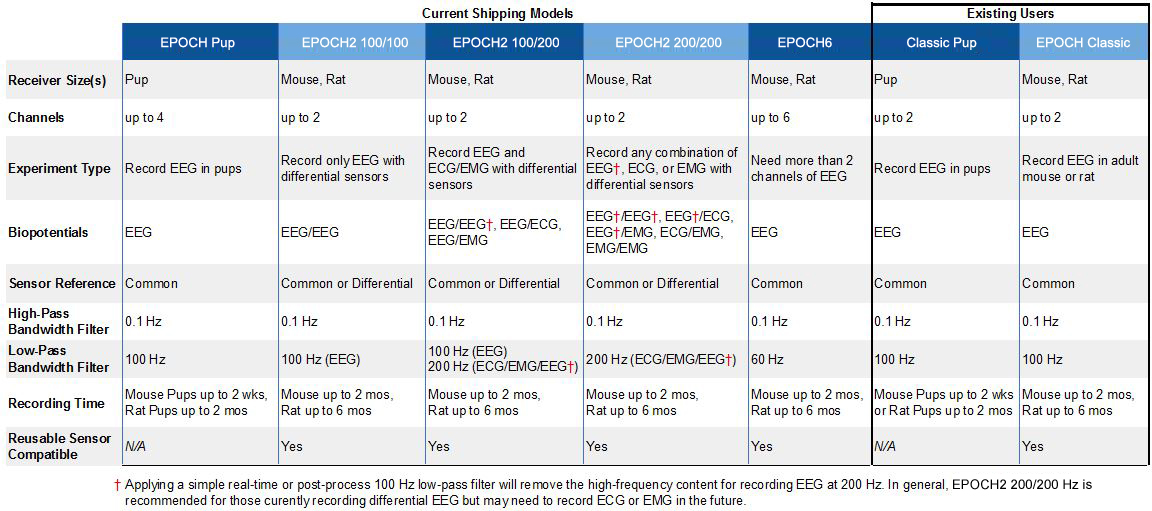Click the Current Shipping Models heading
Screen dimensions: 1152x511
498,13
